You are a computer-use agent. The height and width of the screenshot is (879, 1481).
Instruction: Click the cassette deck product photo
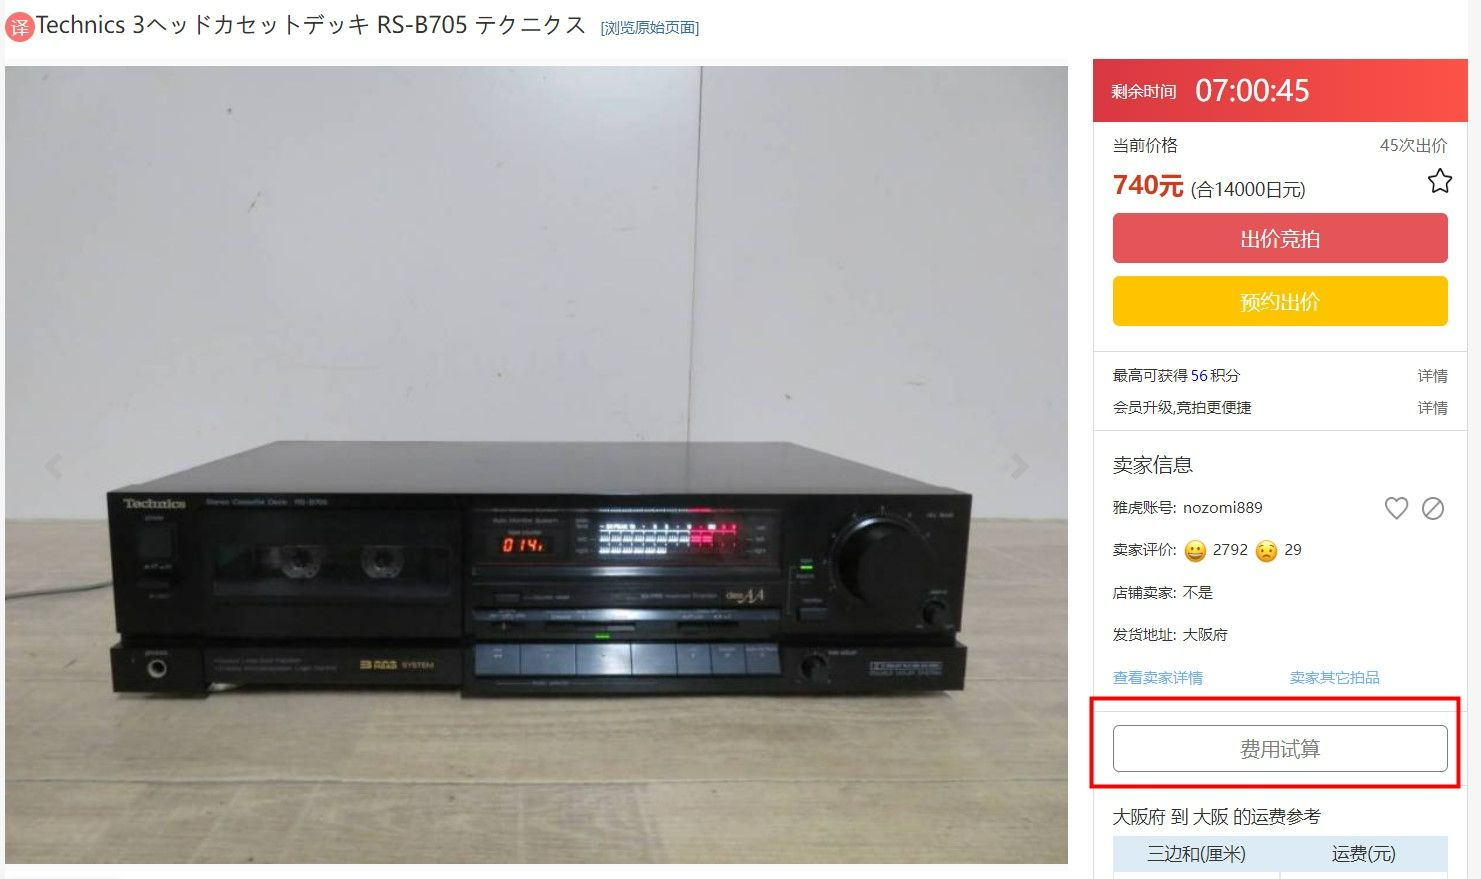[x=536, y=465]
